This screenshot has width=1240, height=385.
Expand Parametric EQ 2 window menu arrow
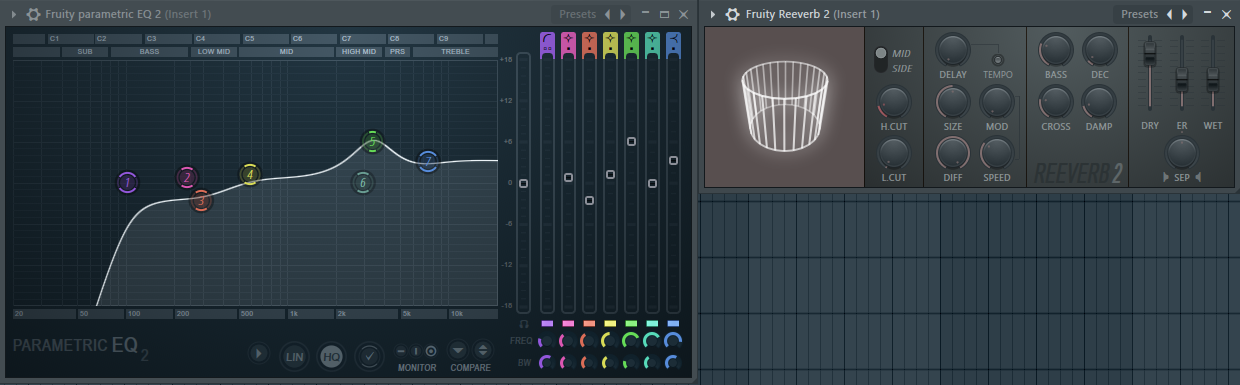point(14,14)
